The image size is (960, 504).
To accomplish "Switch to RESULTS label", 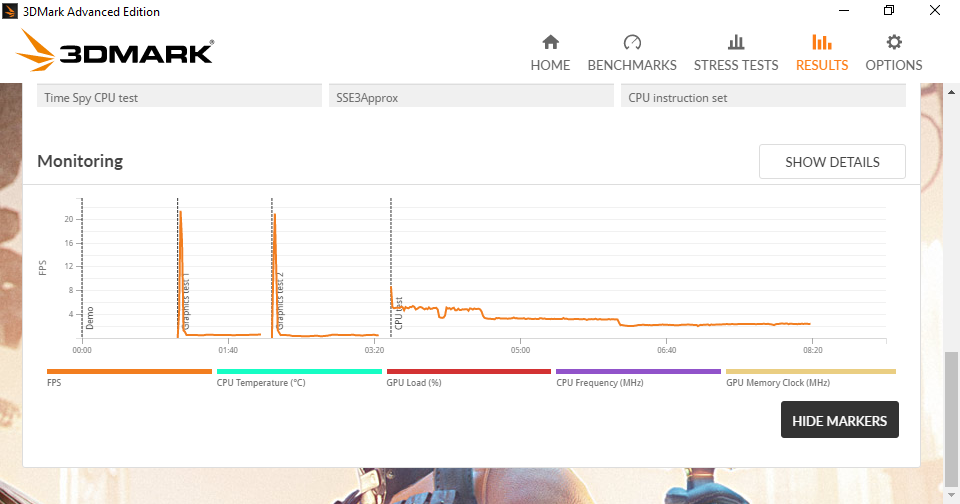I will pos(822,65).
